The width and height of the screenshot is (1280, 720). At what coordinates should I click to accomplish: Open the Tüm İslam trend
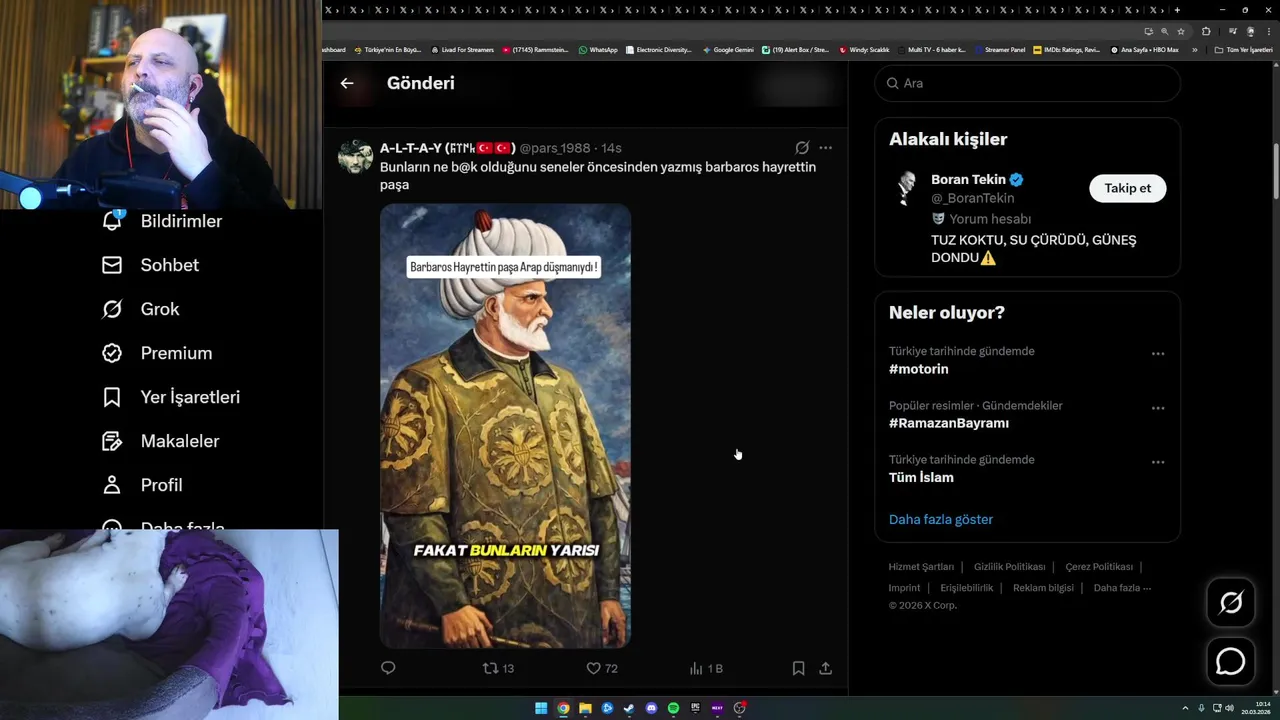(x=921, y=477)
